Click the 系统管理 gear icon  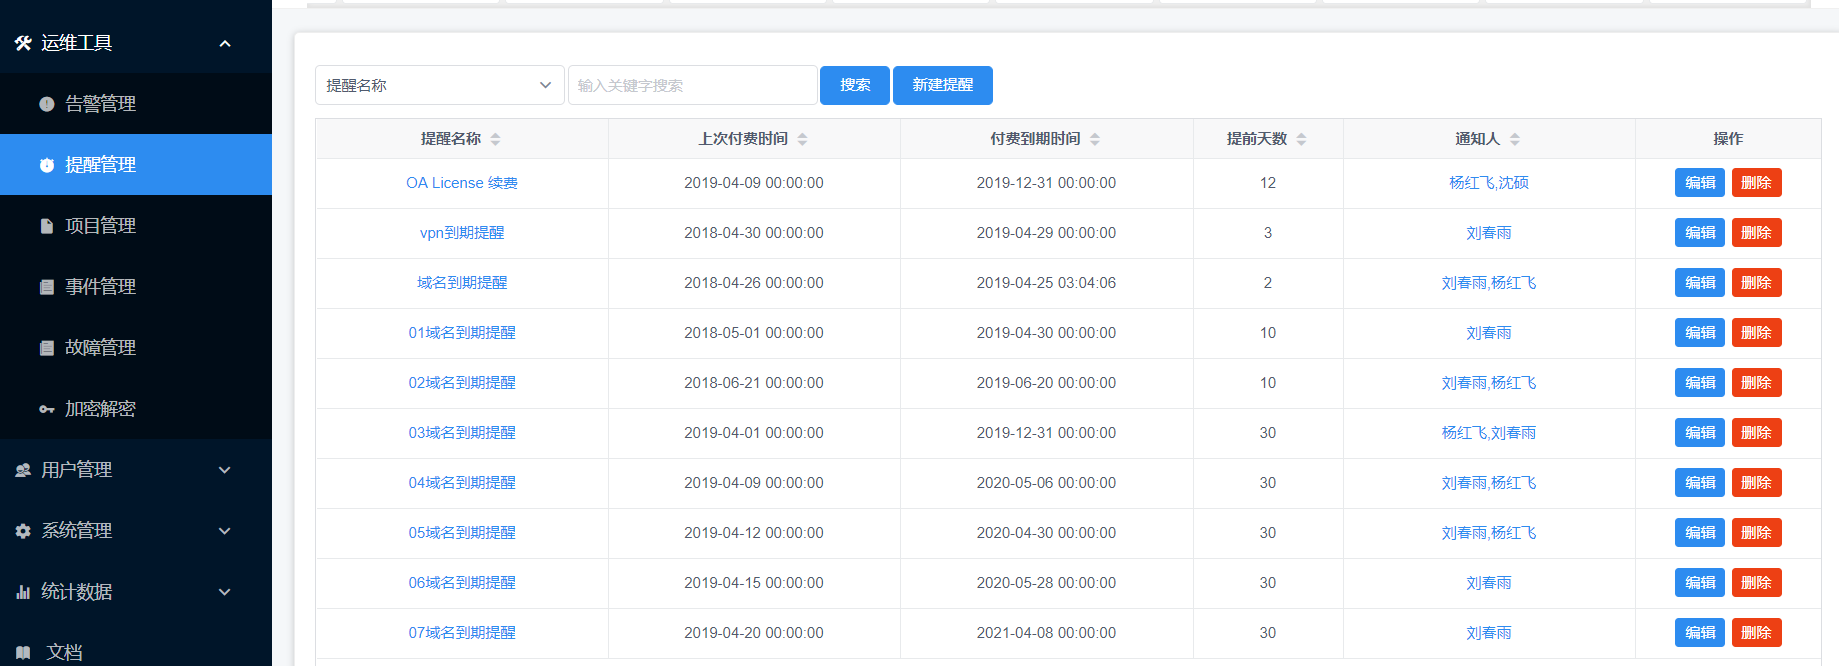[23, 531]
